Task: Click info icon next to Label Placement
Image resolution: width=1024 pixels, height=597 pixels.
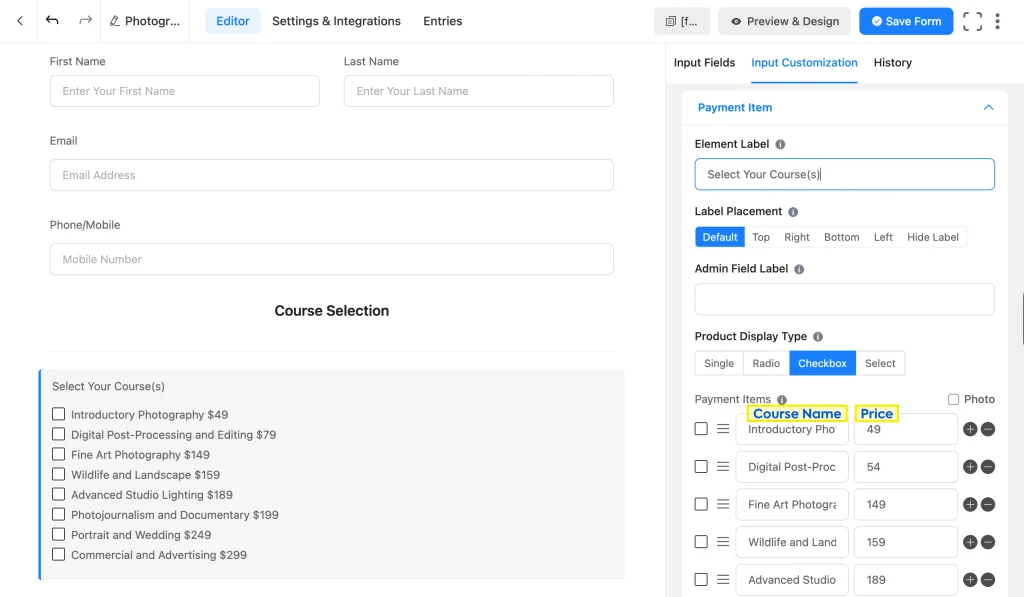Action: (x=793, y=212)
